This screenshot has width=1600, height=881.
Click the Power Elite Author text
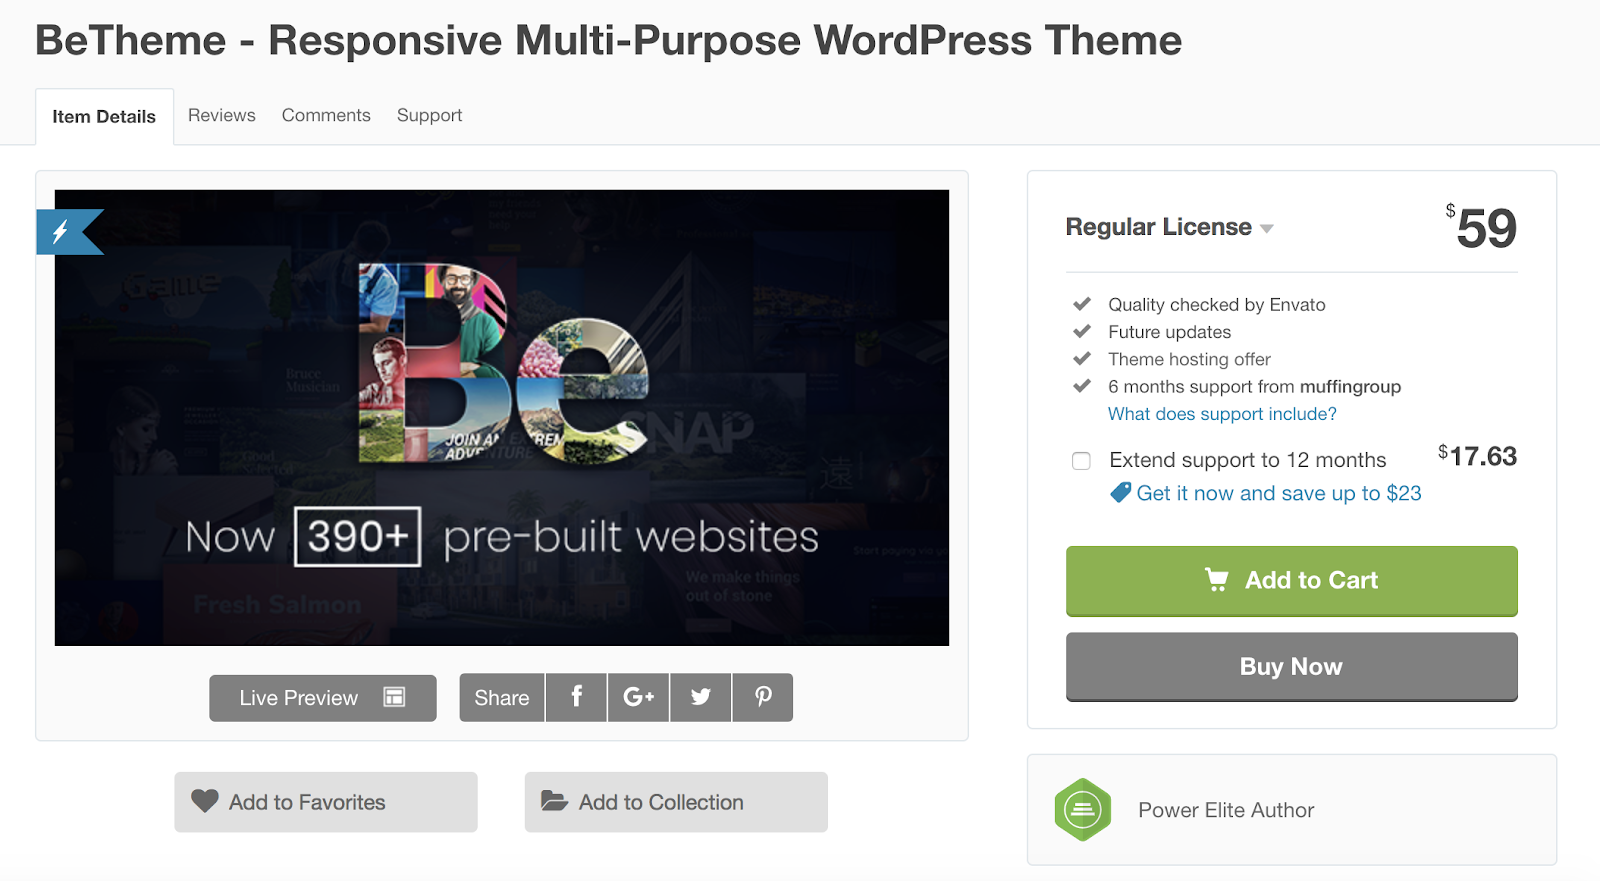click(1226, 810)
